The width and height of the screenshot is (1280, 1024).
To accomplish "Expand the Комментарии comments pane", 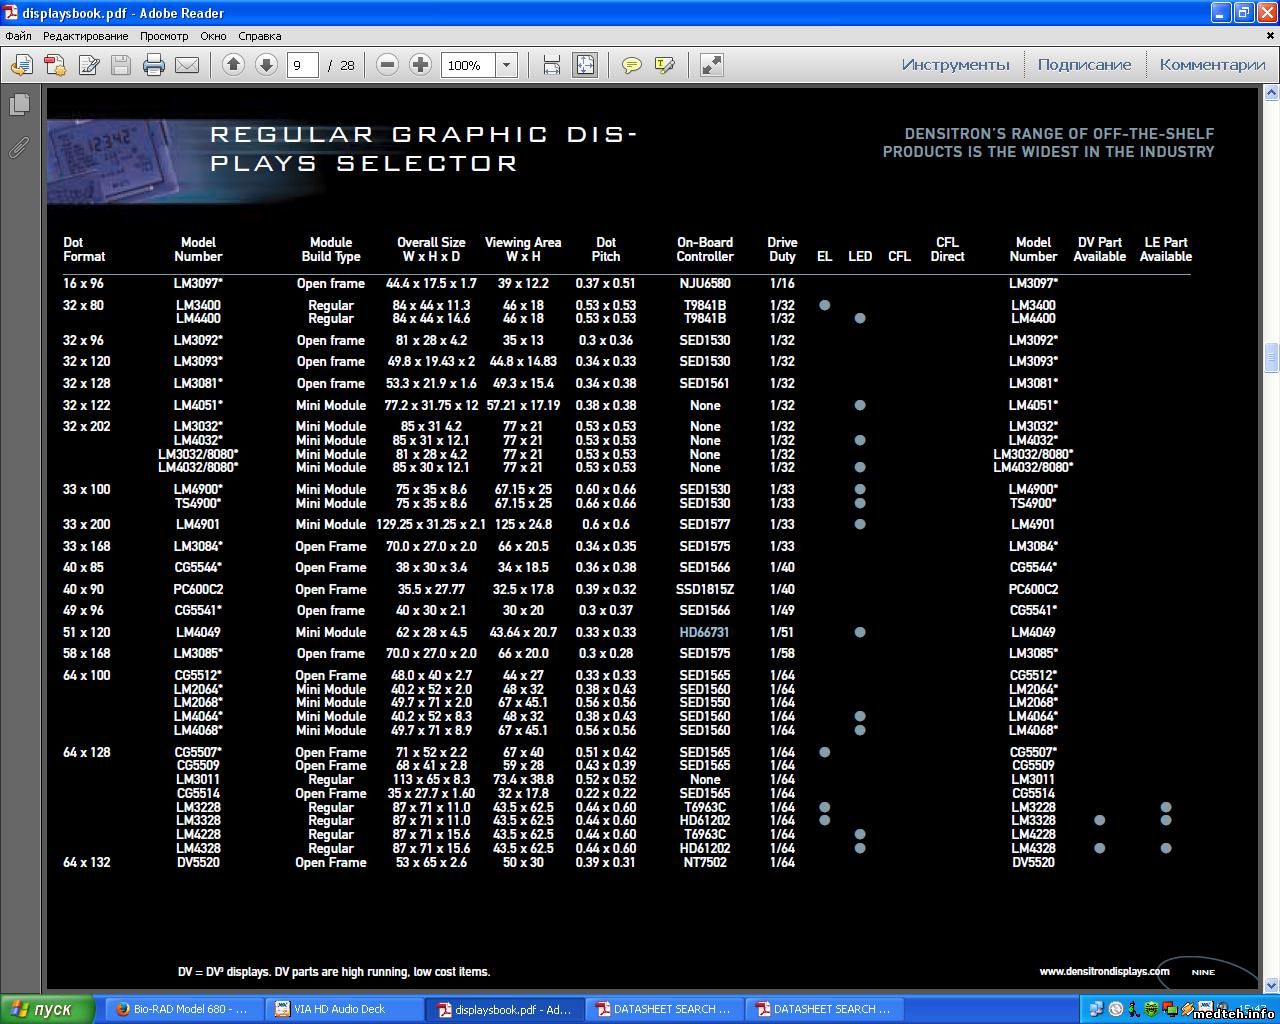I will tap(1212, 65).
